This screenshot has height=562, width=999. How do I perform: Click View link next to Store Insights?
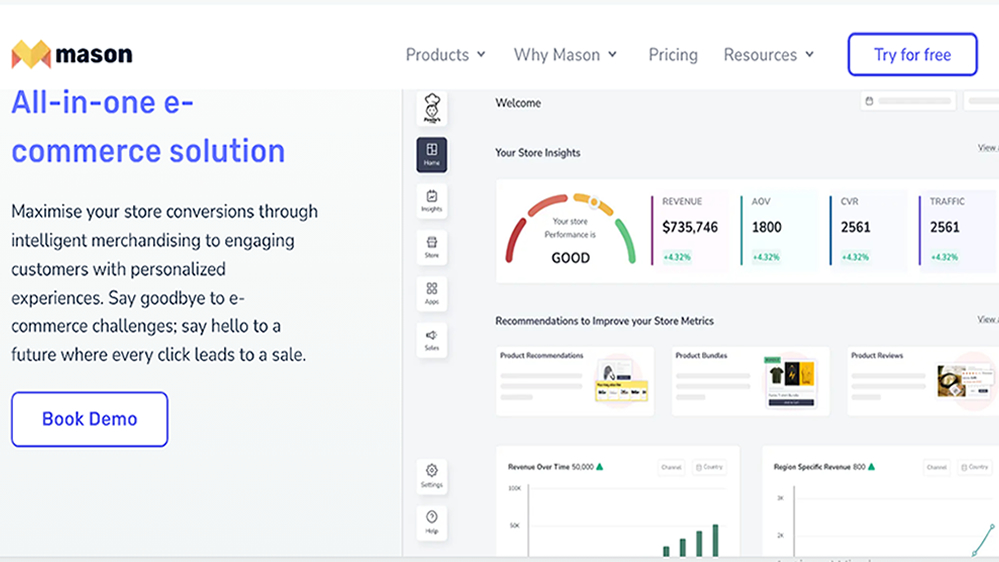(x=988, y=148)
